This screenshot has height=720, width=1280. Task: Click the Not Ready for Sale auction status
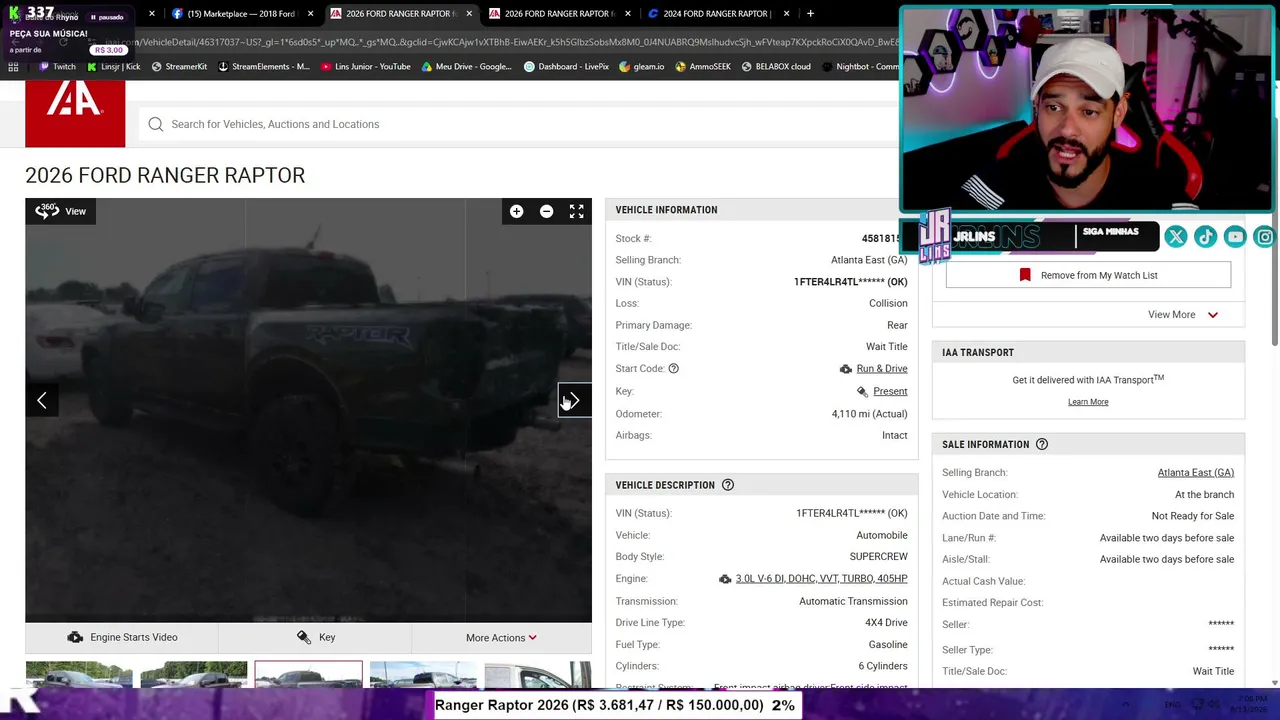[1193, 516]
